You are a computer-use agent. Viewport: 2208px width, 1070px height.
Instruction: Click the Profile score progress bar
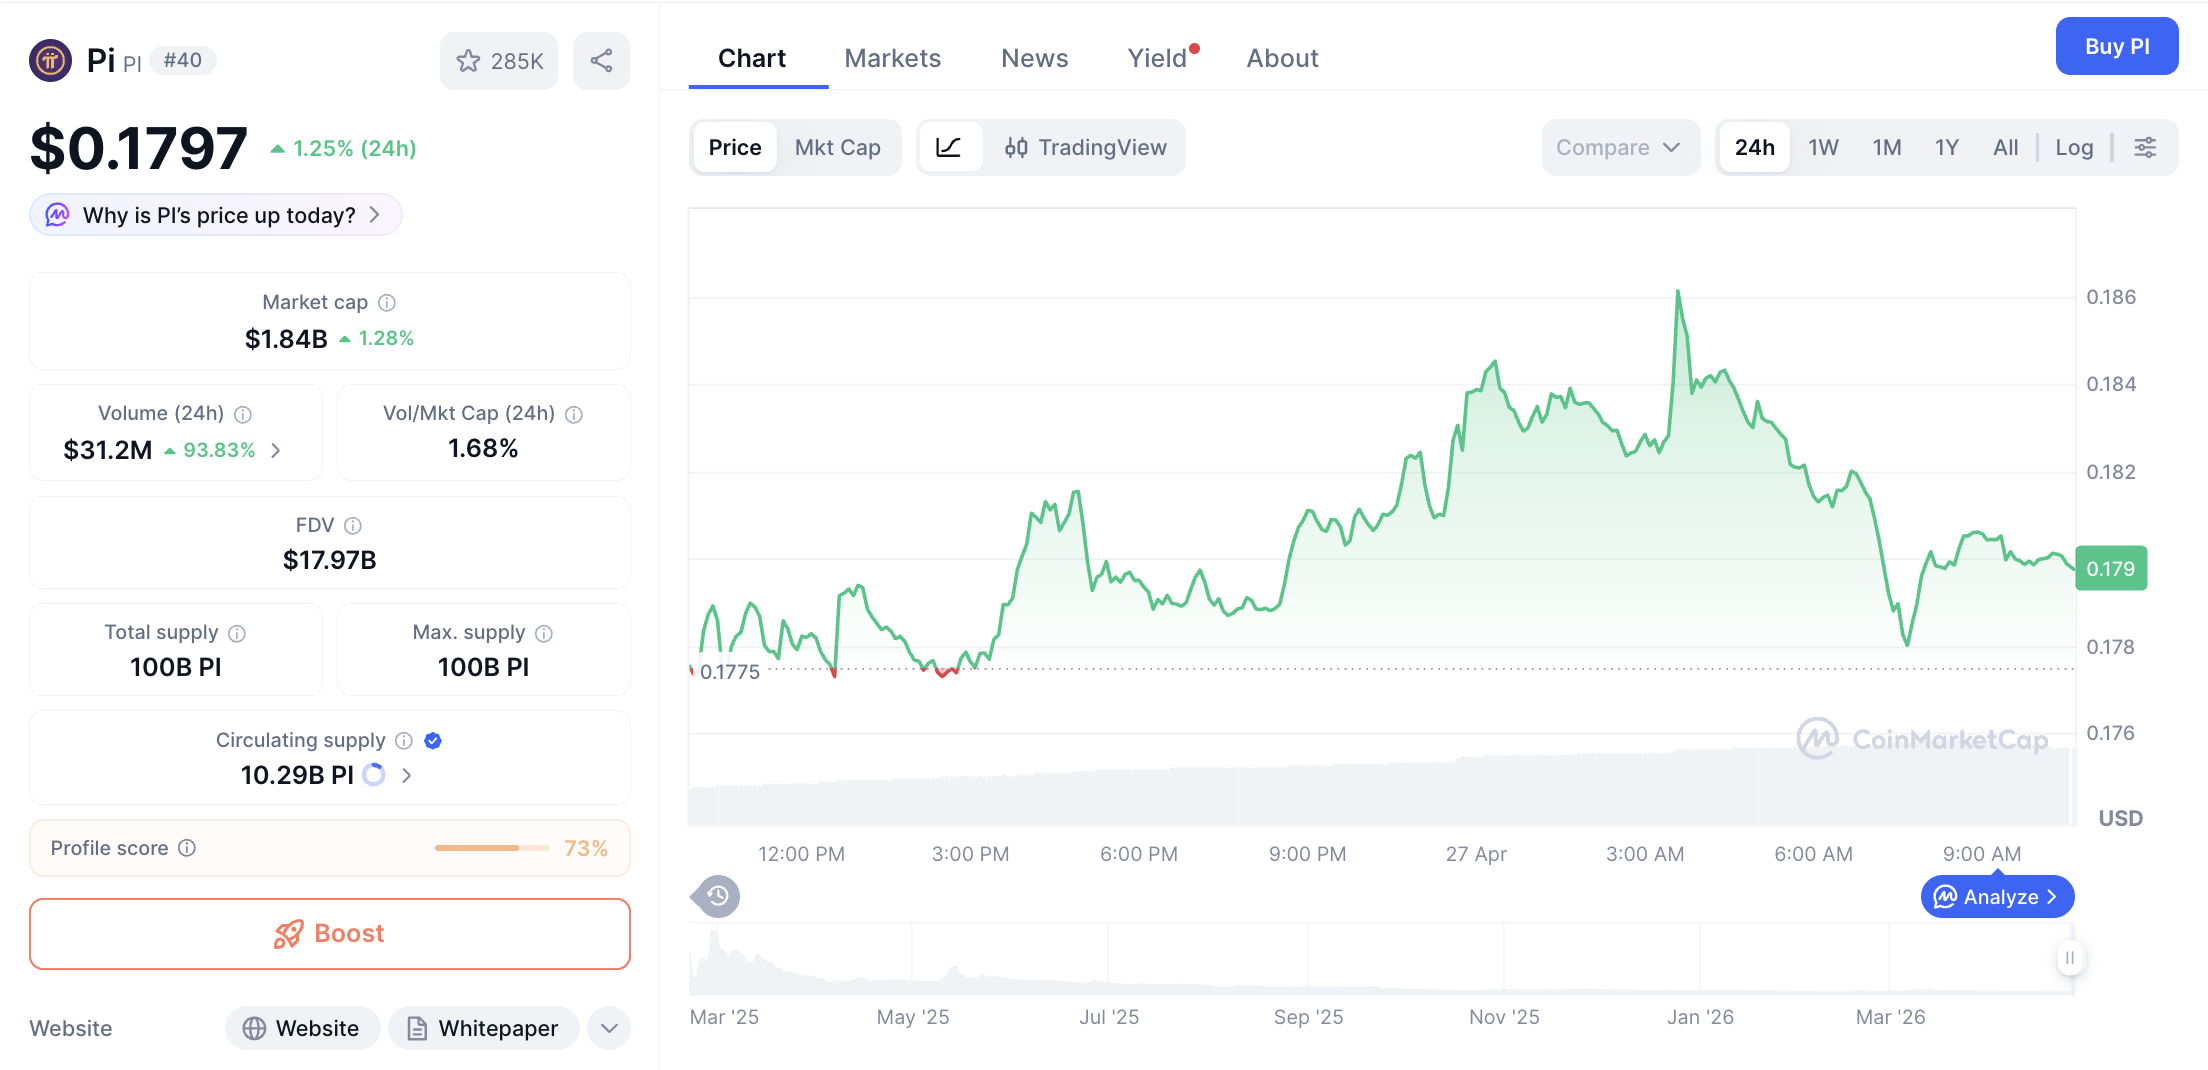tap(491, 847)
